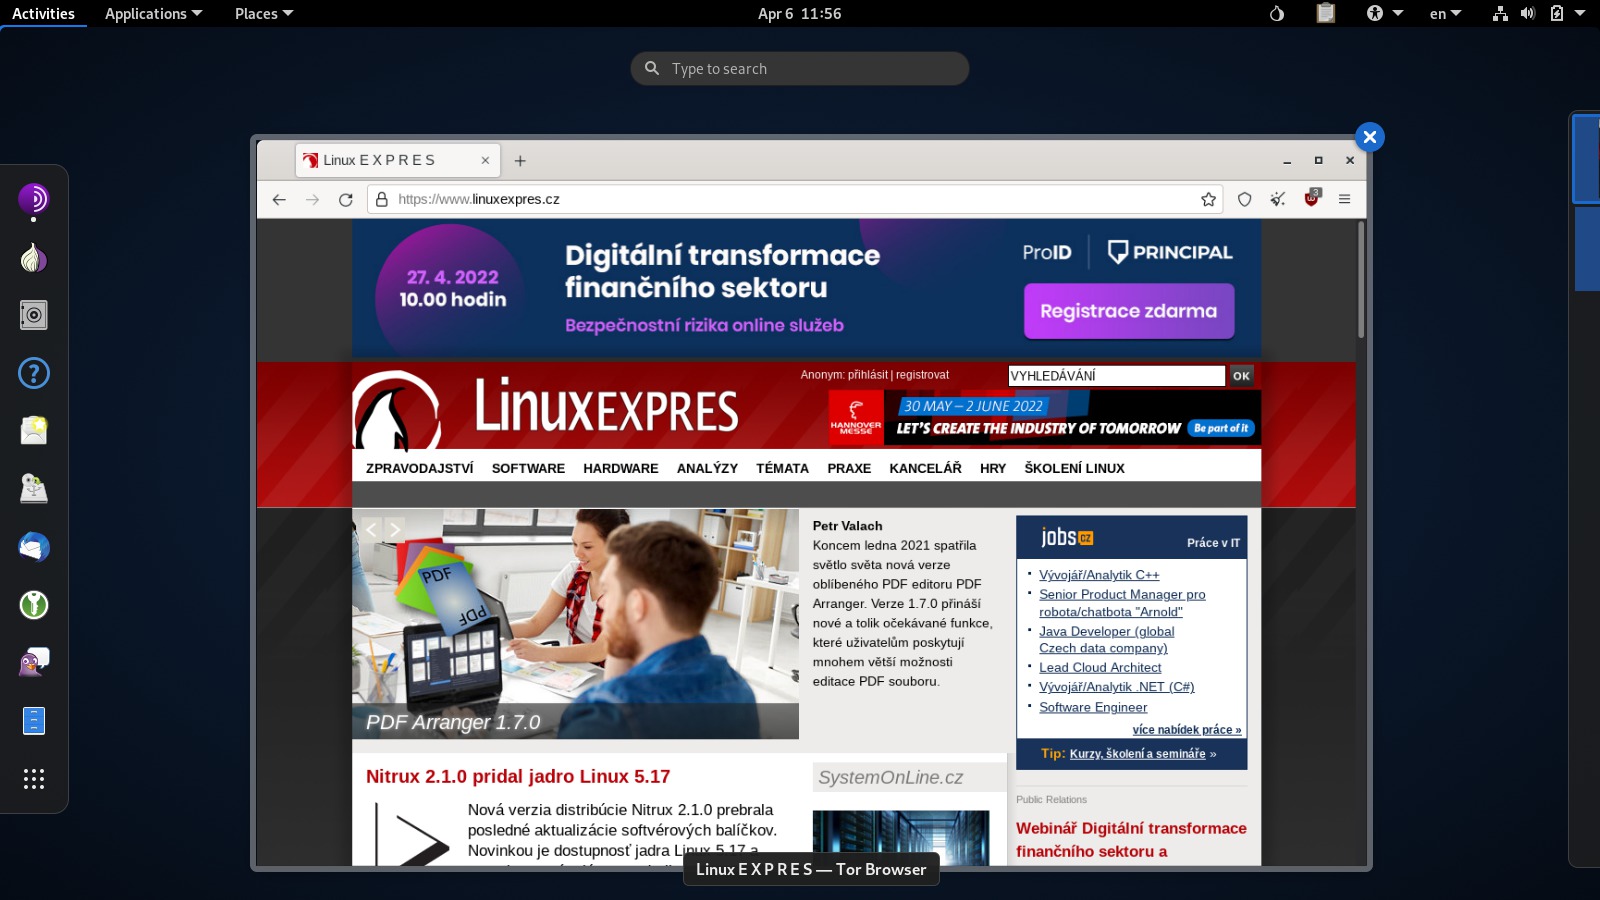Open the browser hamburger menu

click(1345, 199)
